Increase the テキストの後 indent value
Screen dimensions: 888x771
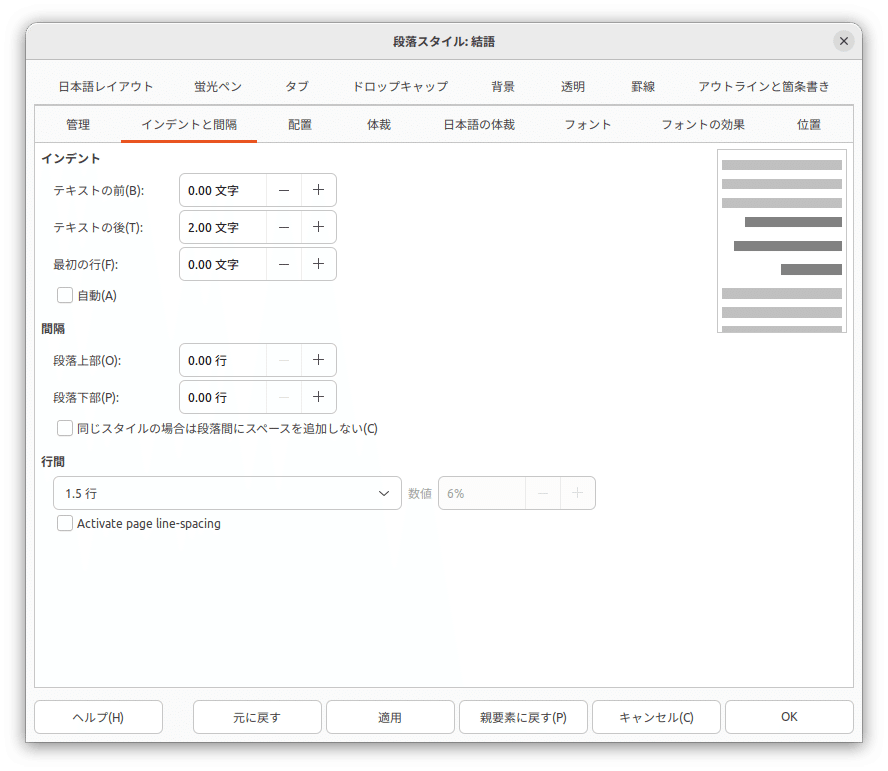[x=319, y=227]
